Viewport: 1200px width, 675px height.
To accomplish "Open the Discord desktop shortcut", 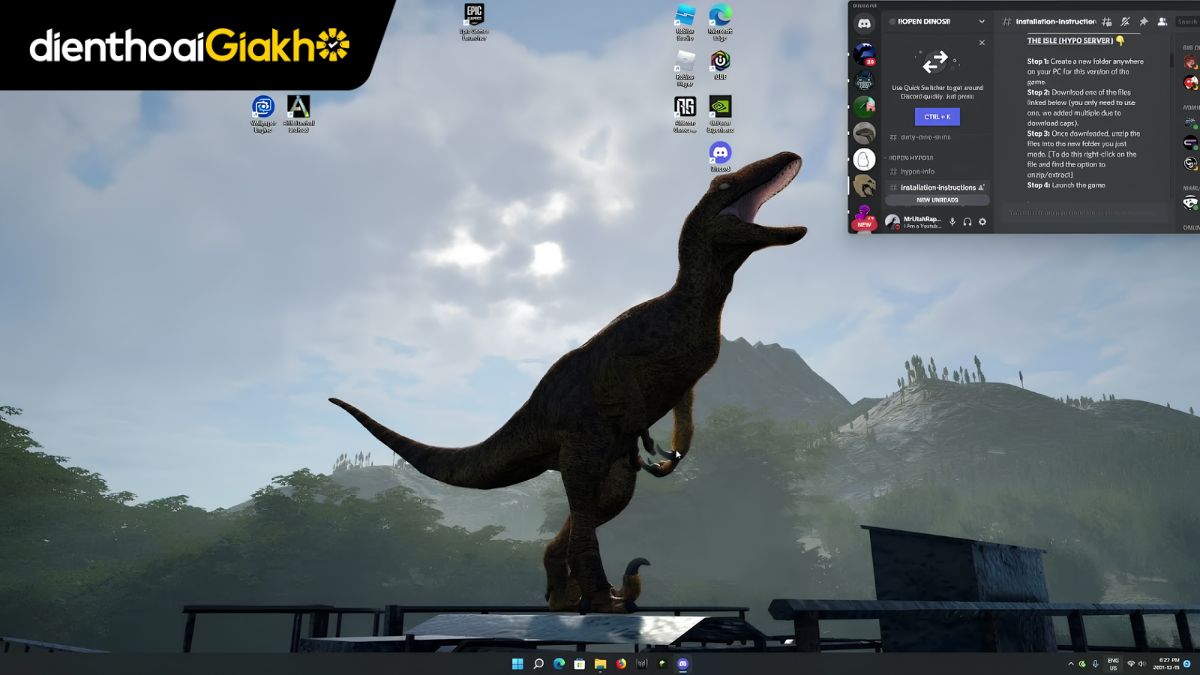I will pos(720,156).
